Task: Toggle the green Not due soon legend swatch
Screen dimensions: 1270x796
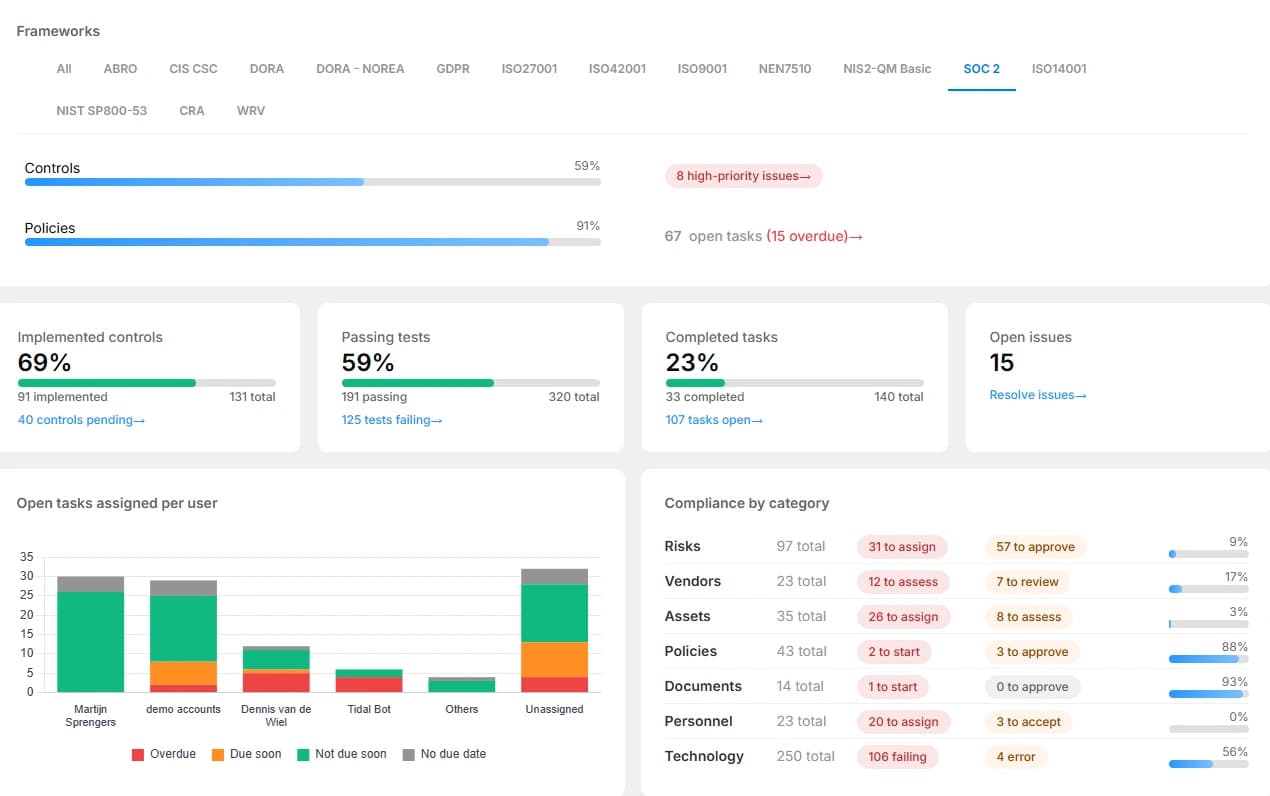Action: coord(303,754)
